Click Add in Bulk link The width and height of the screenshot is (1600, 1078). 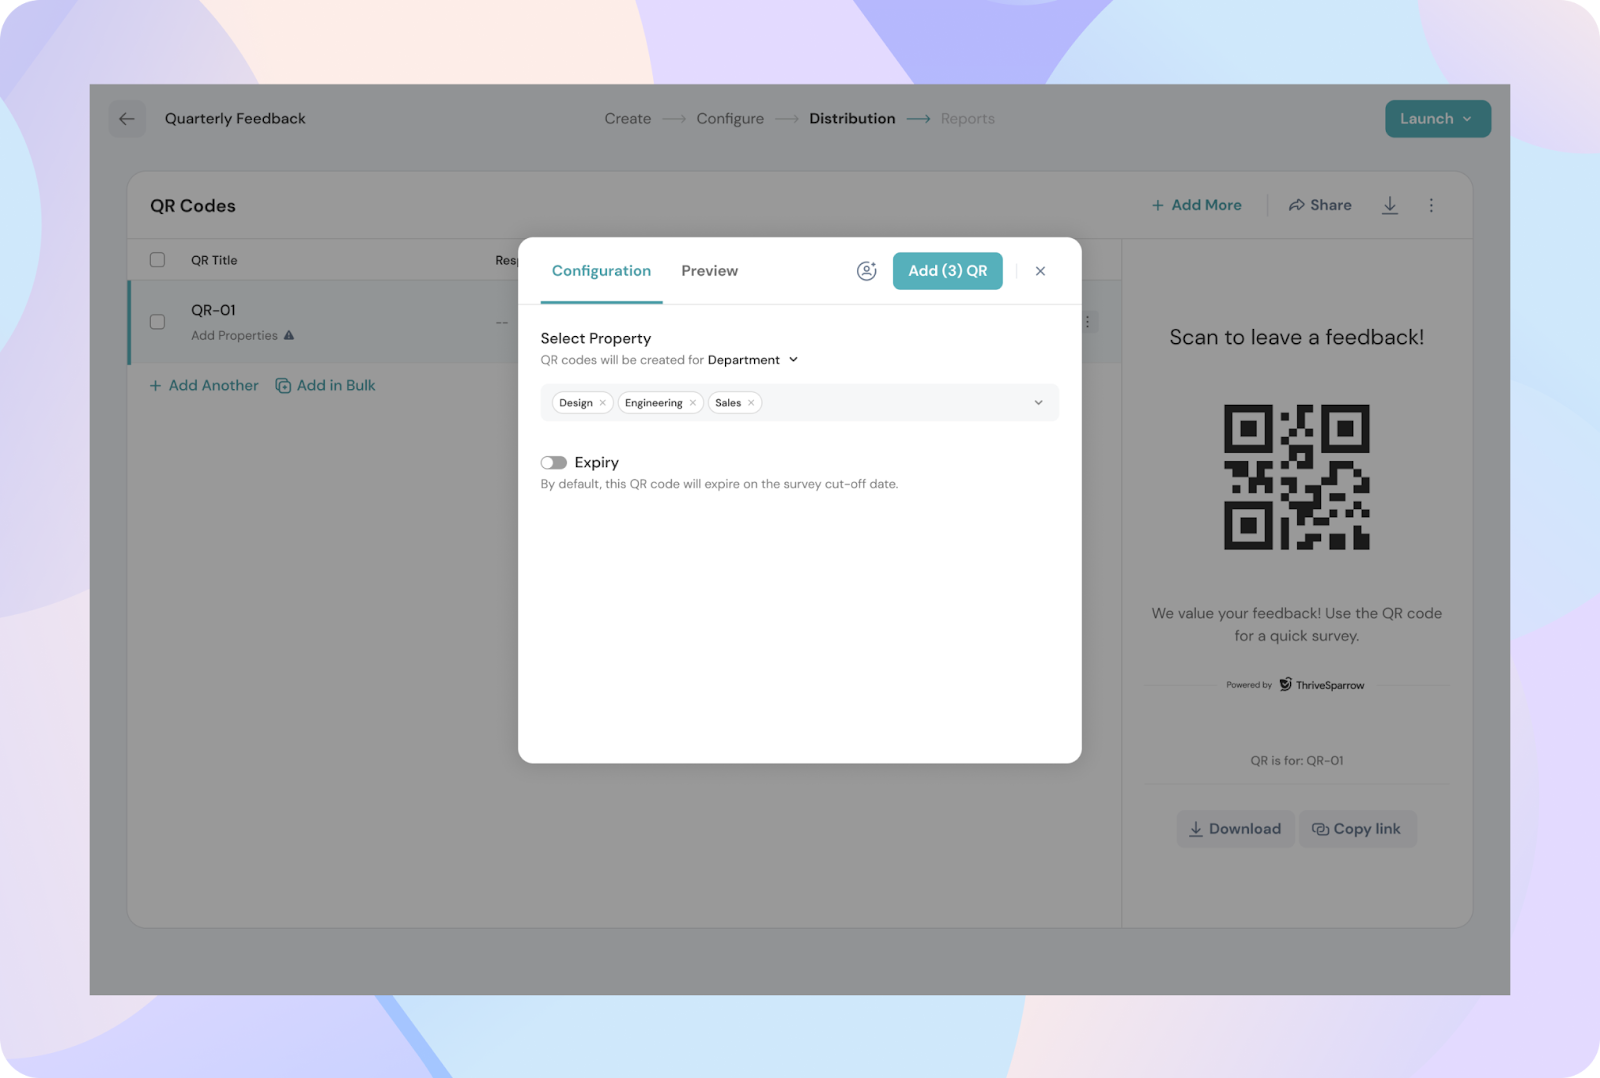(325, 385)
